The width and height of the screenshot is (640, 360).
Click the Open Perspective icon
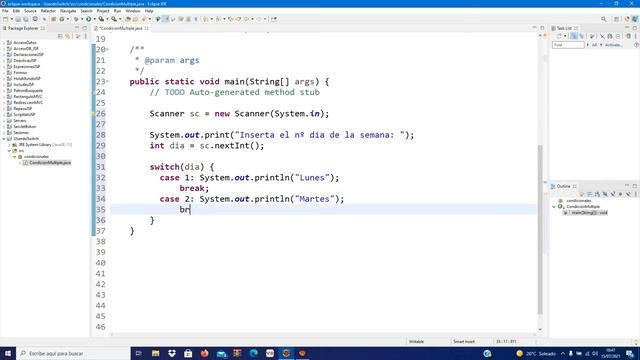(x=617, y=19)
